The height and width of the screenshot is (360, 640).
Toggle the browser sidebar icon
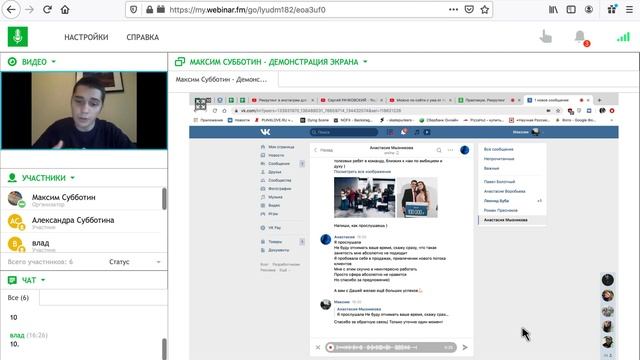click(571, 9)
